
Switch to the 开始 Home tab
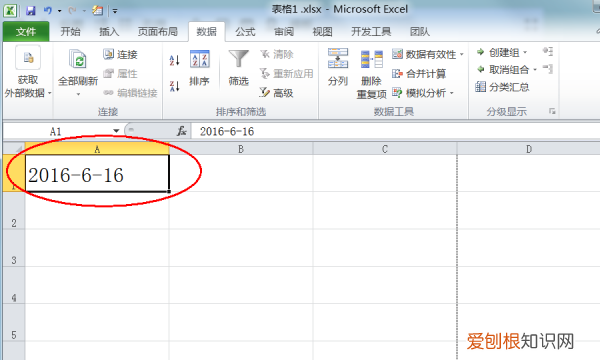(x=70, y=31)
